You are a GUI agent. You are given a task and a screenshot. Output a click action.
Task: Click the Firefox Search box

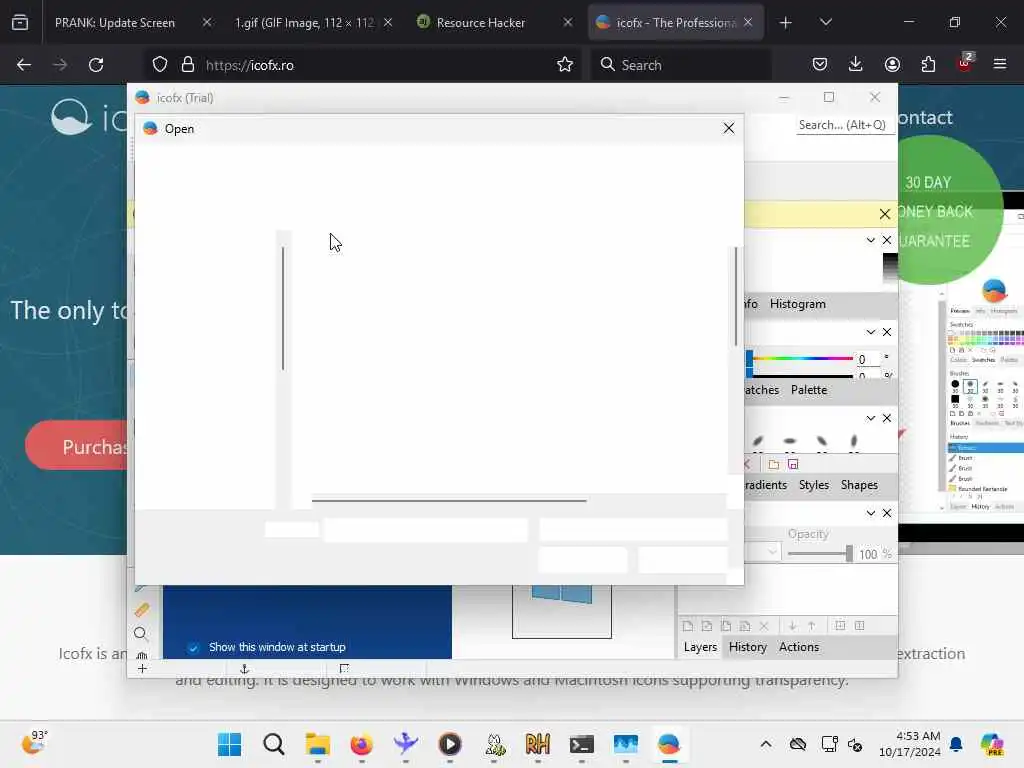point(681,65)
